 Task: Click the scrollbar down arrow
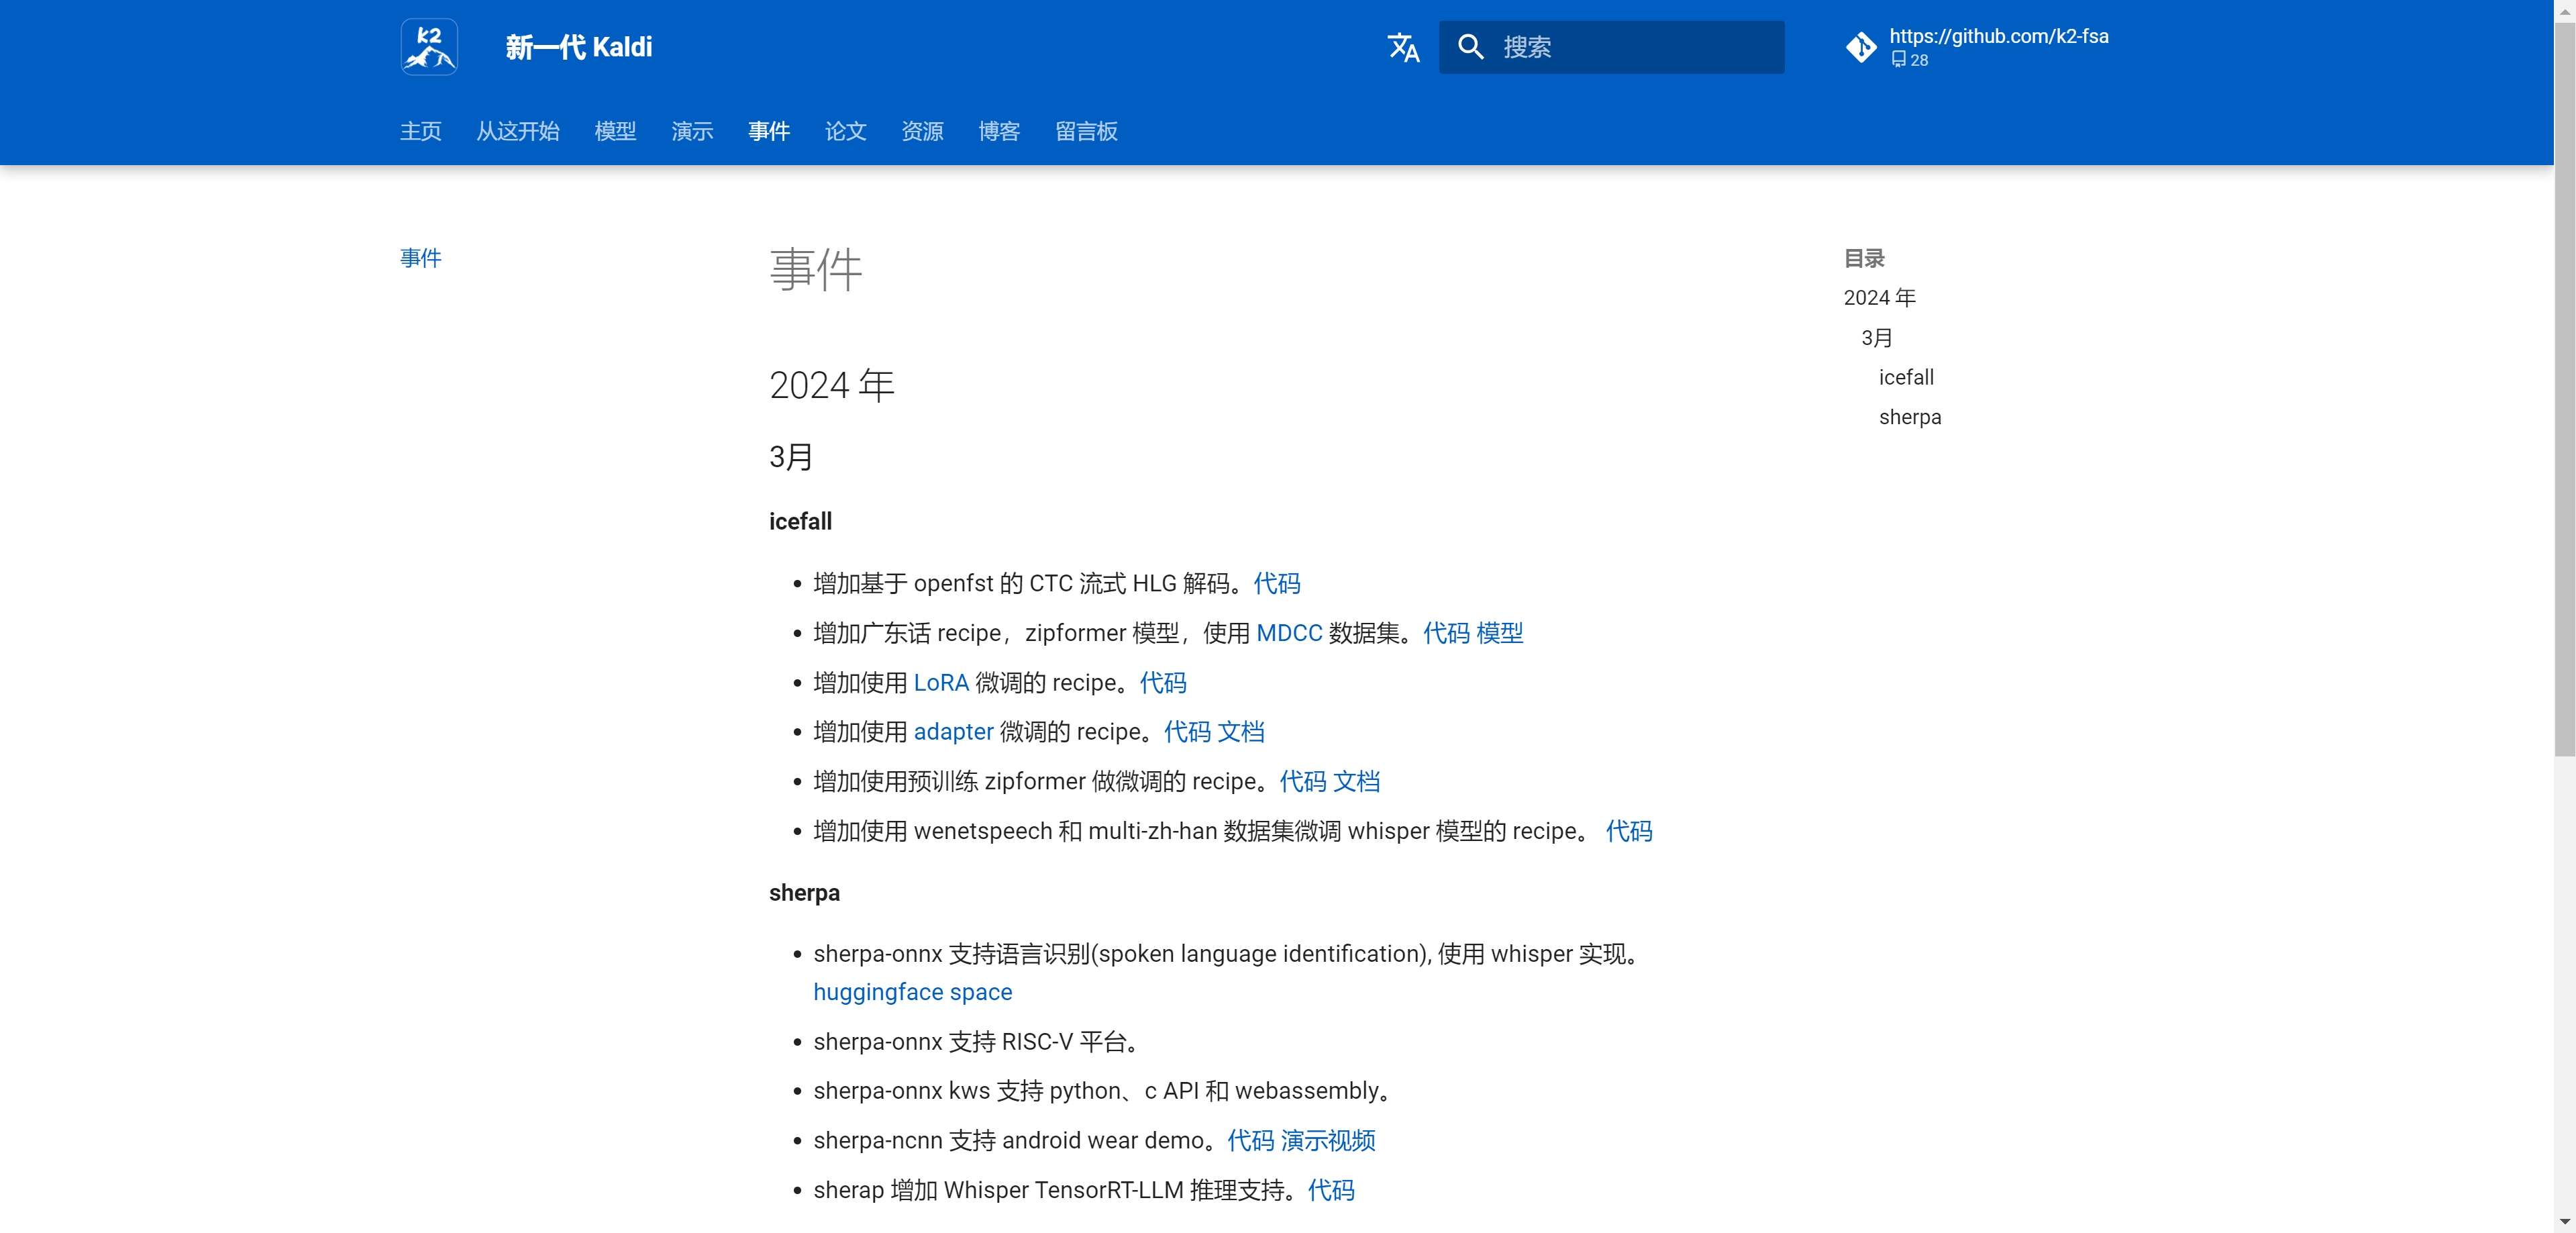click(2565, 1222)
